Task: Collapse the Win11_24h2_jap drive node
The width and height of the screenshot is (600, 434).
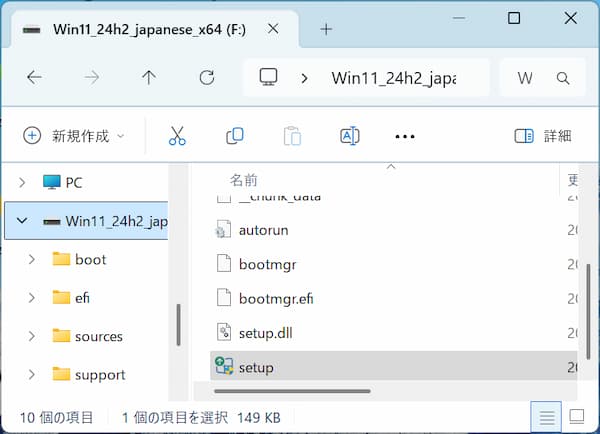Action: [22, 220]
